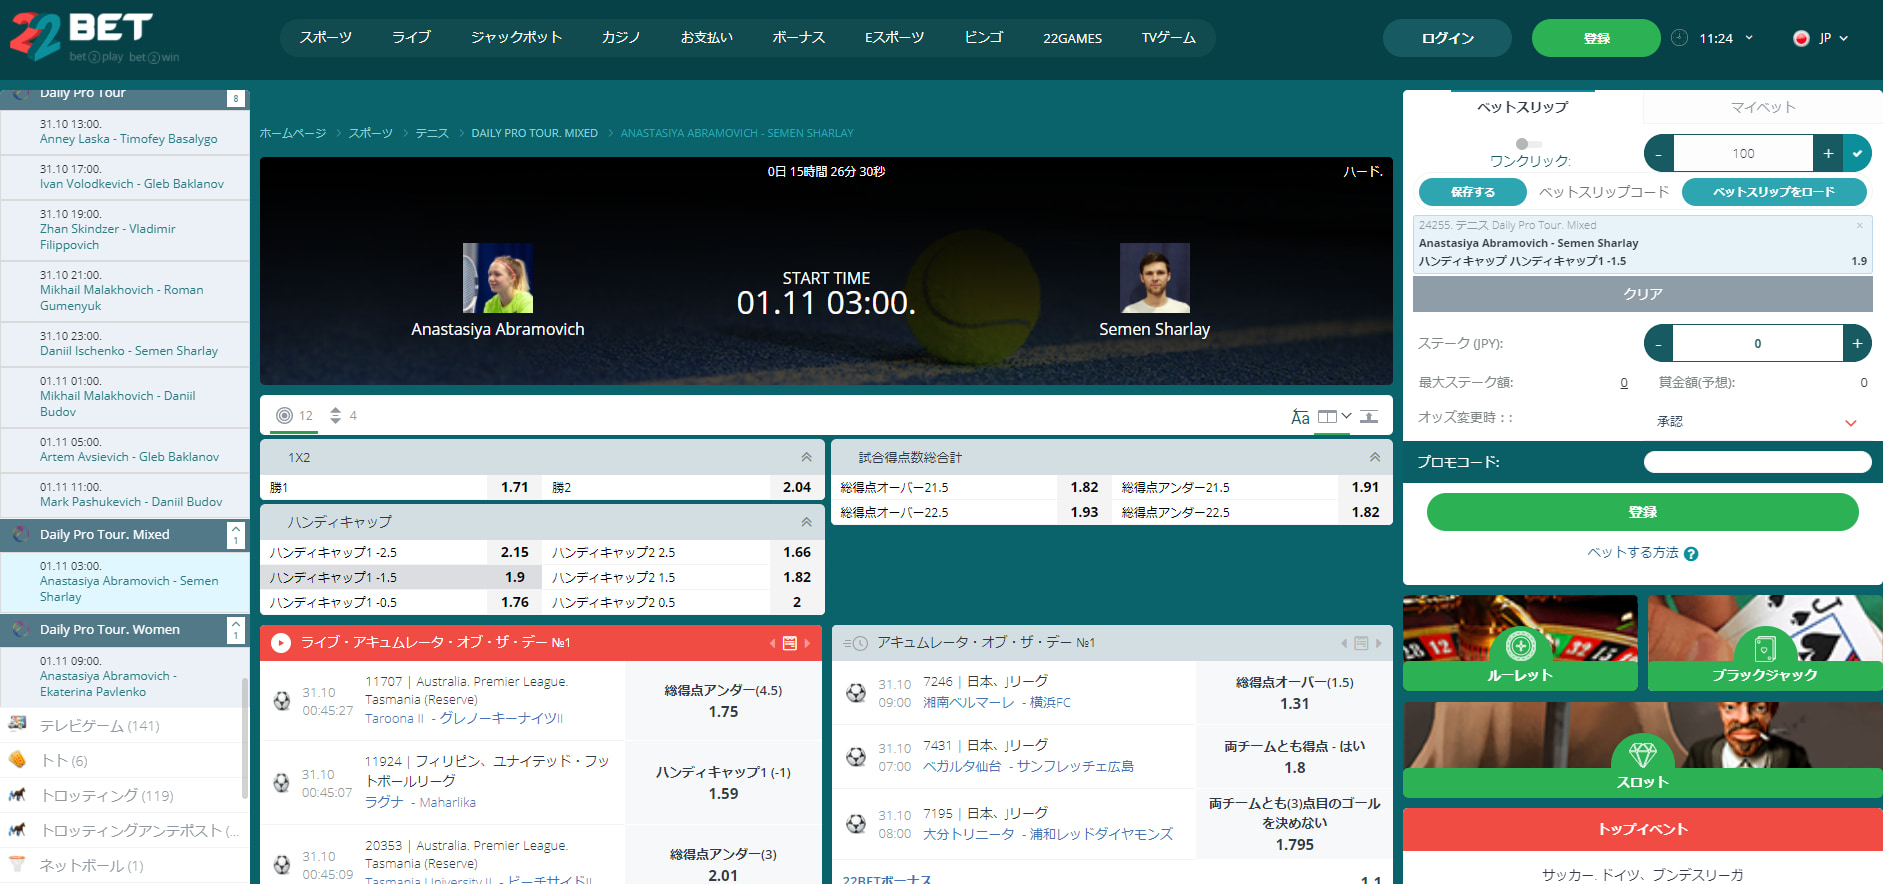Open the カジノ top menu item
Screen dimensions: 1883x884
point(621,38)
